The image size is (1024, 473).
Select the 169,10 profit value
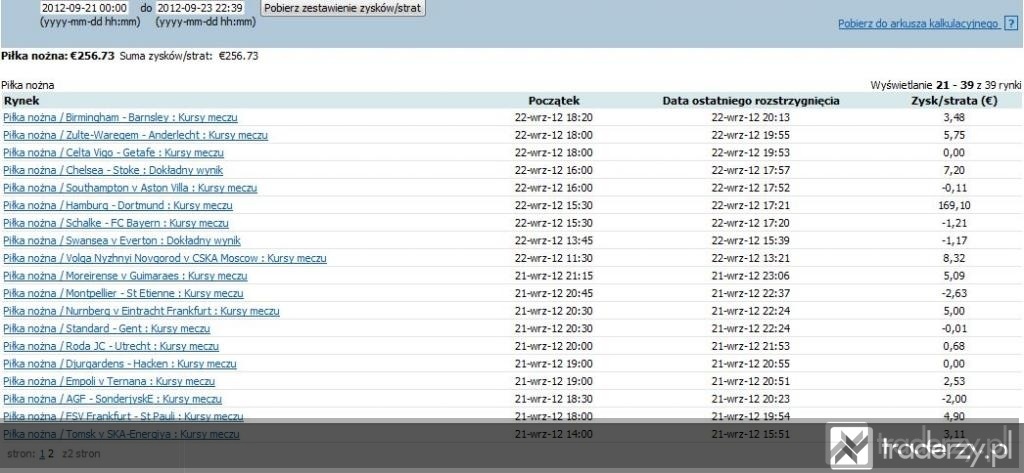(954, 206)
